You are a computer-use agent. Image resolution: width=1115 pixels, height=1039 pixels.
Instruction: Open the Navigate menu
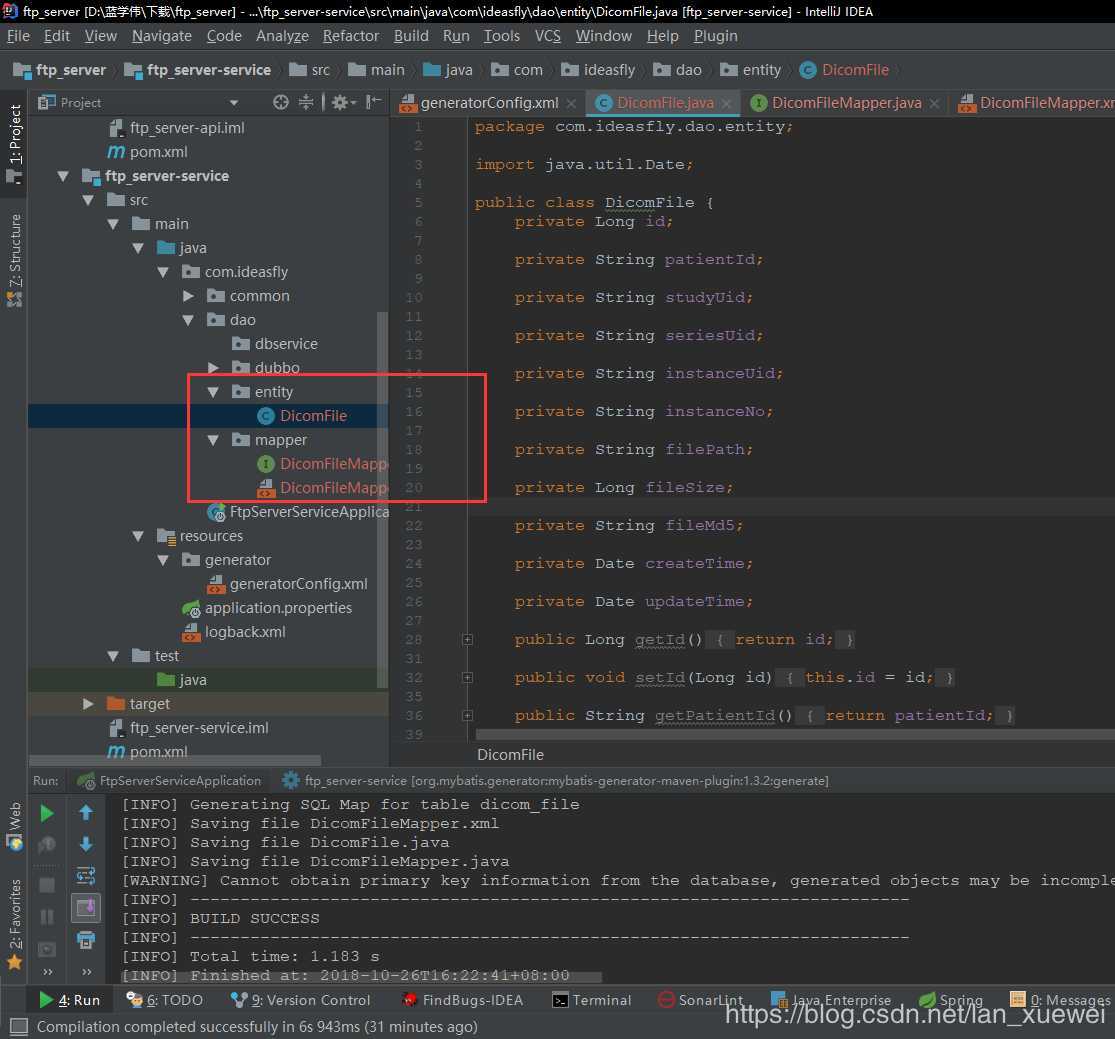pyautogui.click(x=162, y=36)
